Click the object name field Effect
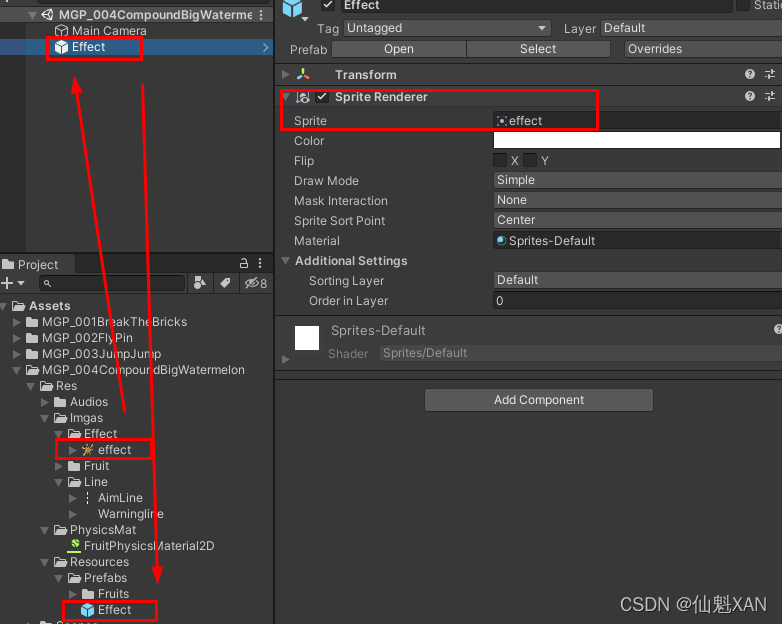Viewport: 782px width, 624px height. tap(537, 5)
